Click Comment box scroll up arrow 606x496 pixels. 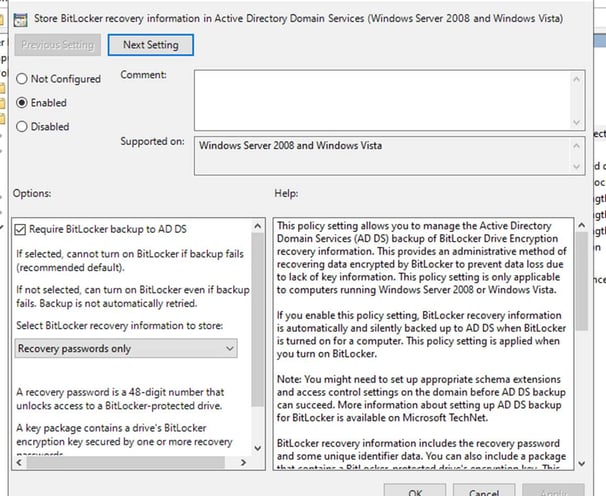point(577,79)
